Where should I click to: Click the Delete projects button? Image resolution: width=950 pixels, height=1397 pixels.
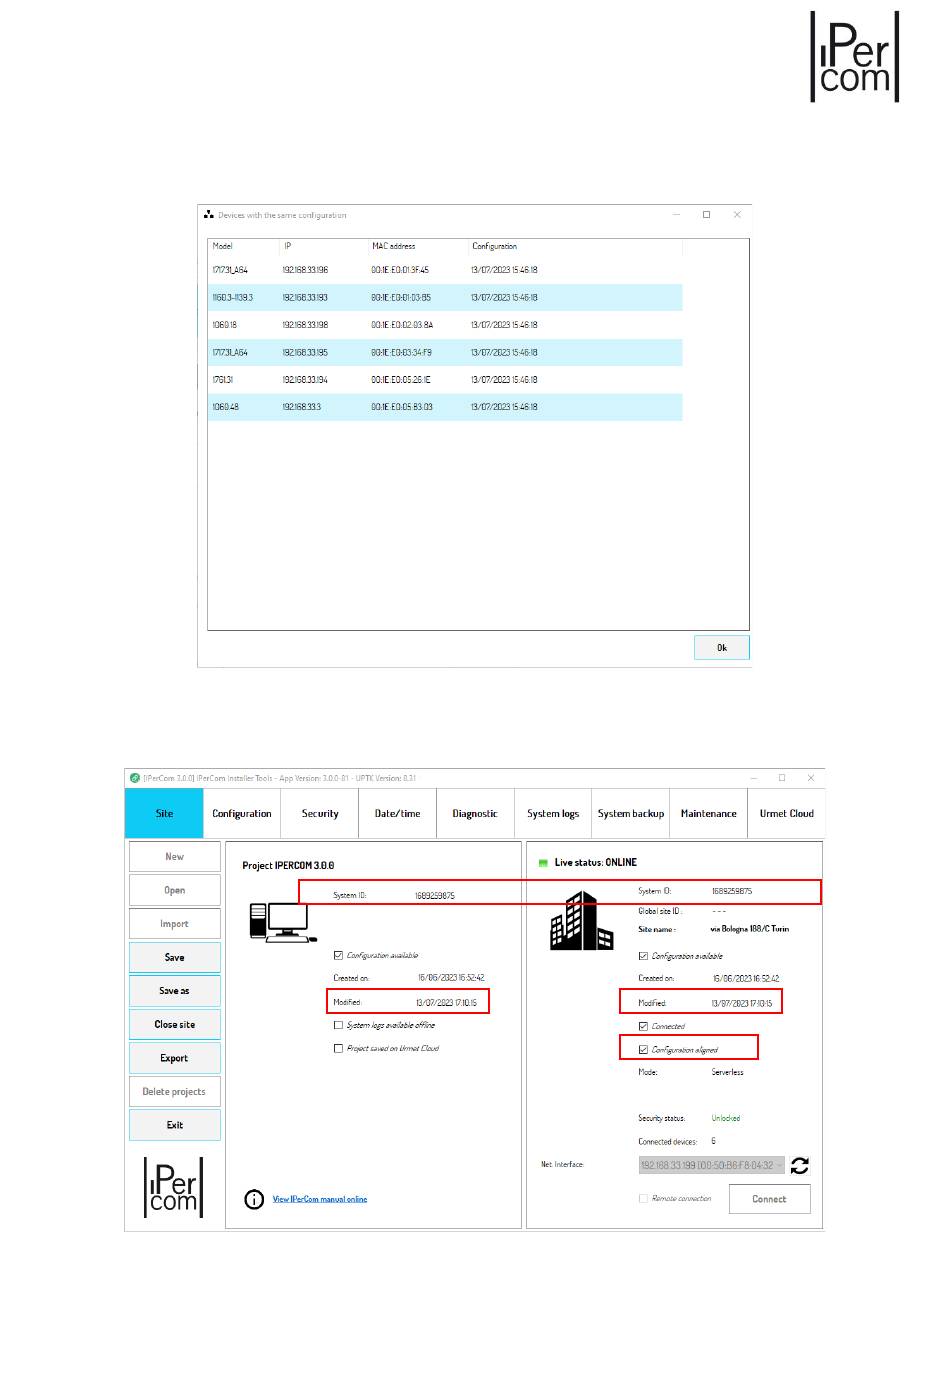tap(175, 1092)
